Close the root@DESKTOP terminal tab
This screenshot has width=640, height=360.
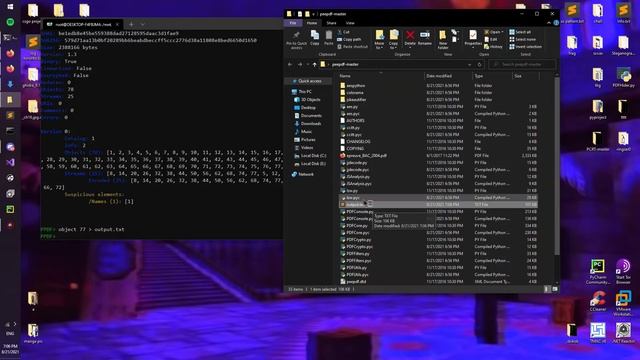tap(117, 24)
